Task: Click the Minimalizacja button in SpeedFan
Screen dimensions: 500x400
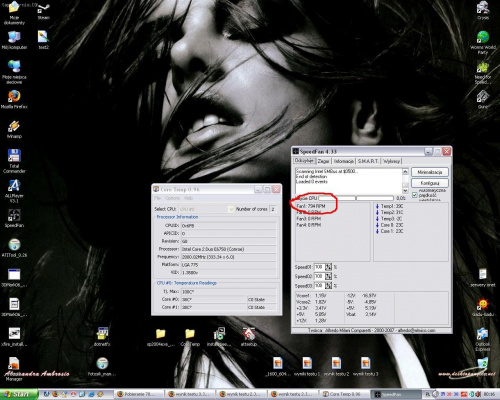Action: (430, 172)
